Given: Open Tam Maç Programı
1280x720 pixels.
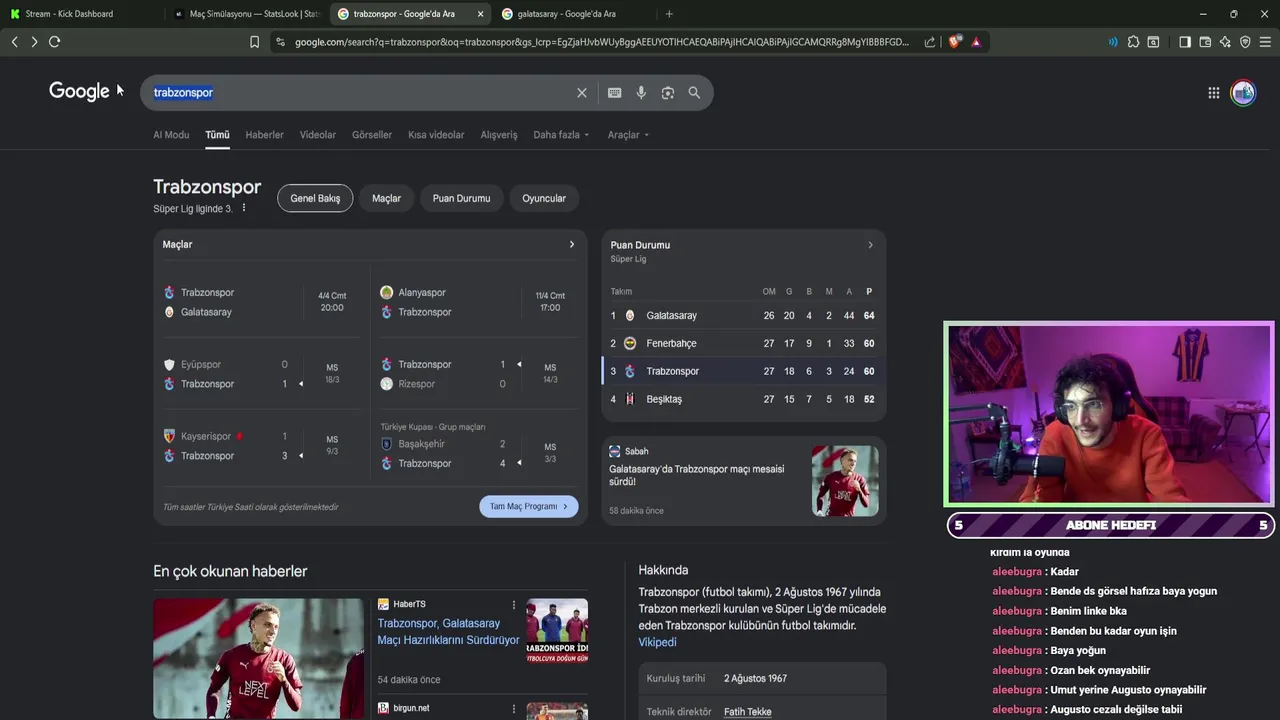Looking at the screenshot, I should [529, 506].
